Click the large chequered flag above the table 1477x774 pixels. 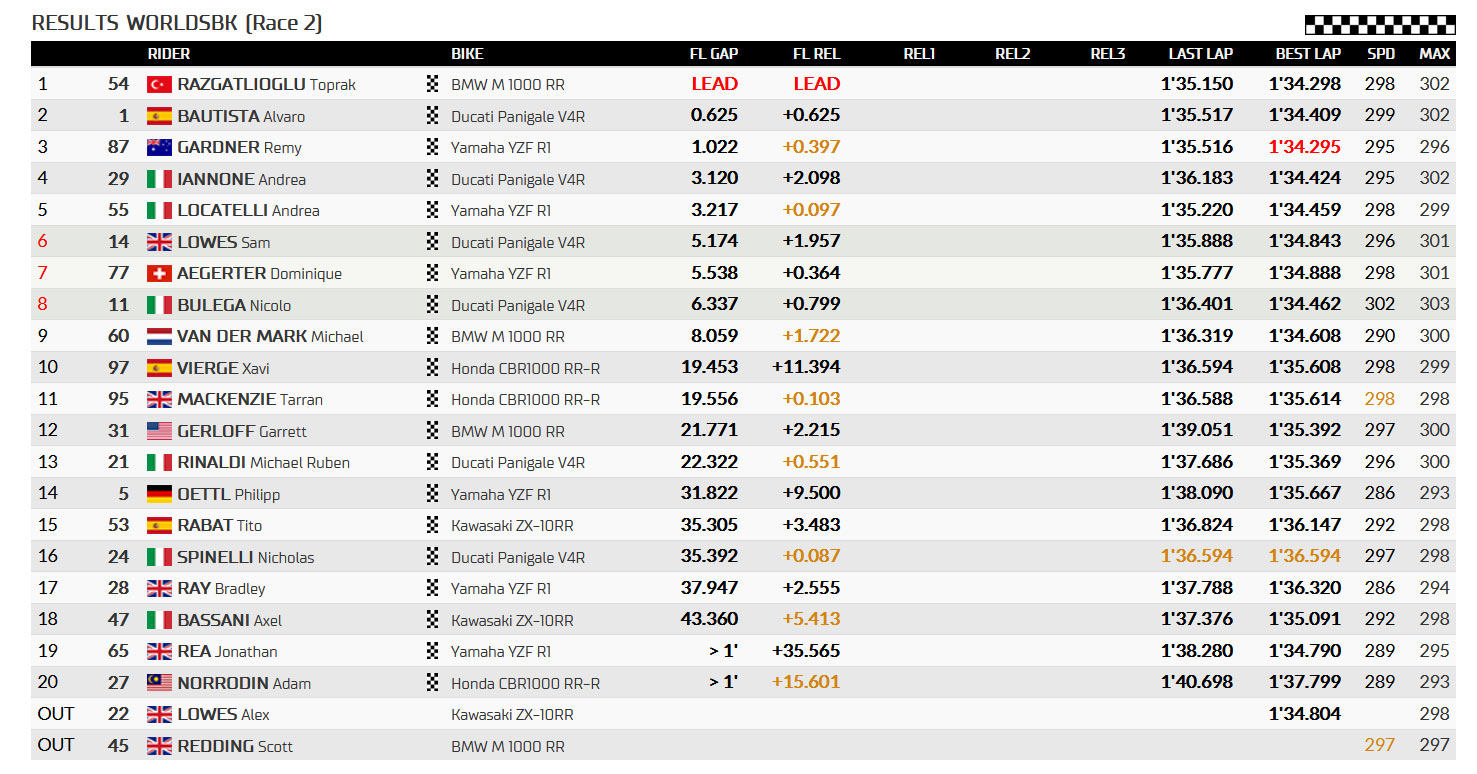point(1380,25)
